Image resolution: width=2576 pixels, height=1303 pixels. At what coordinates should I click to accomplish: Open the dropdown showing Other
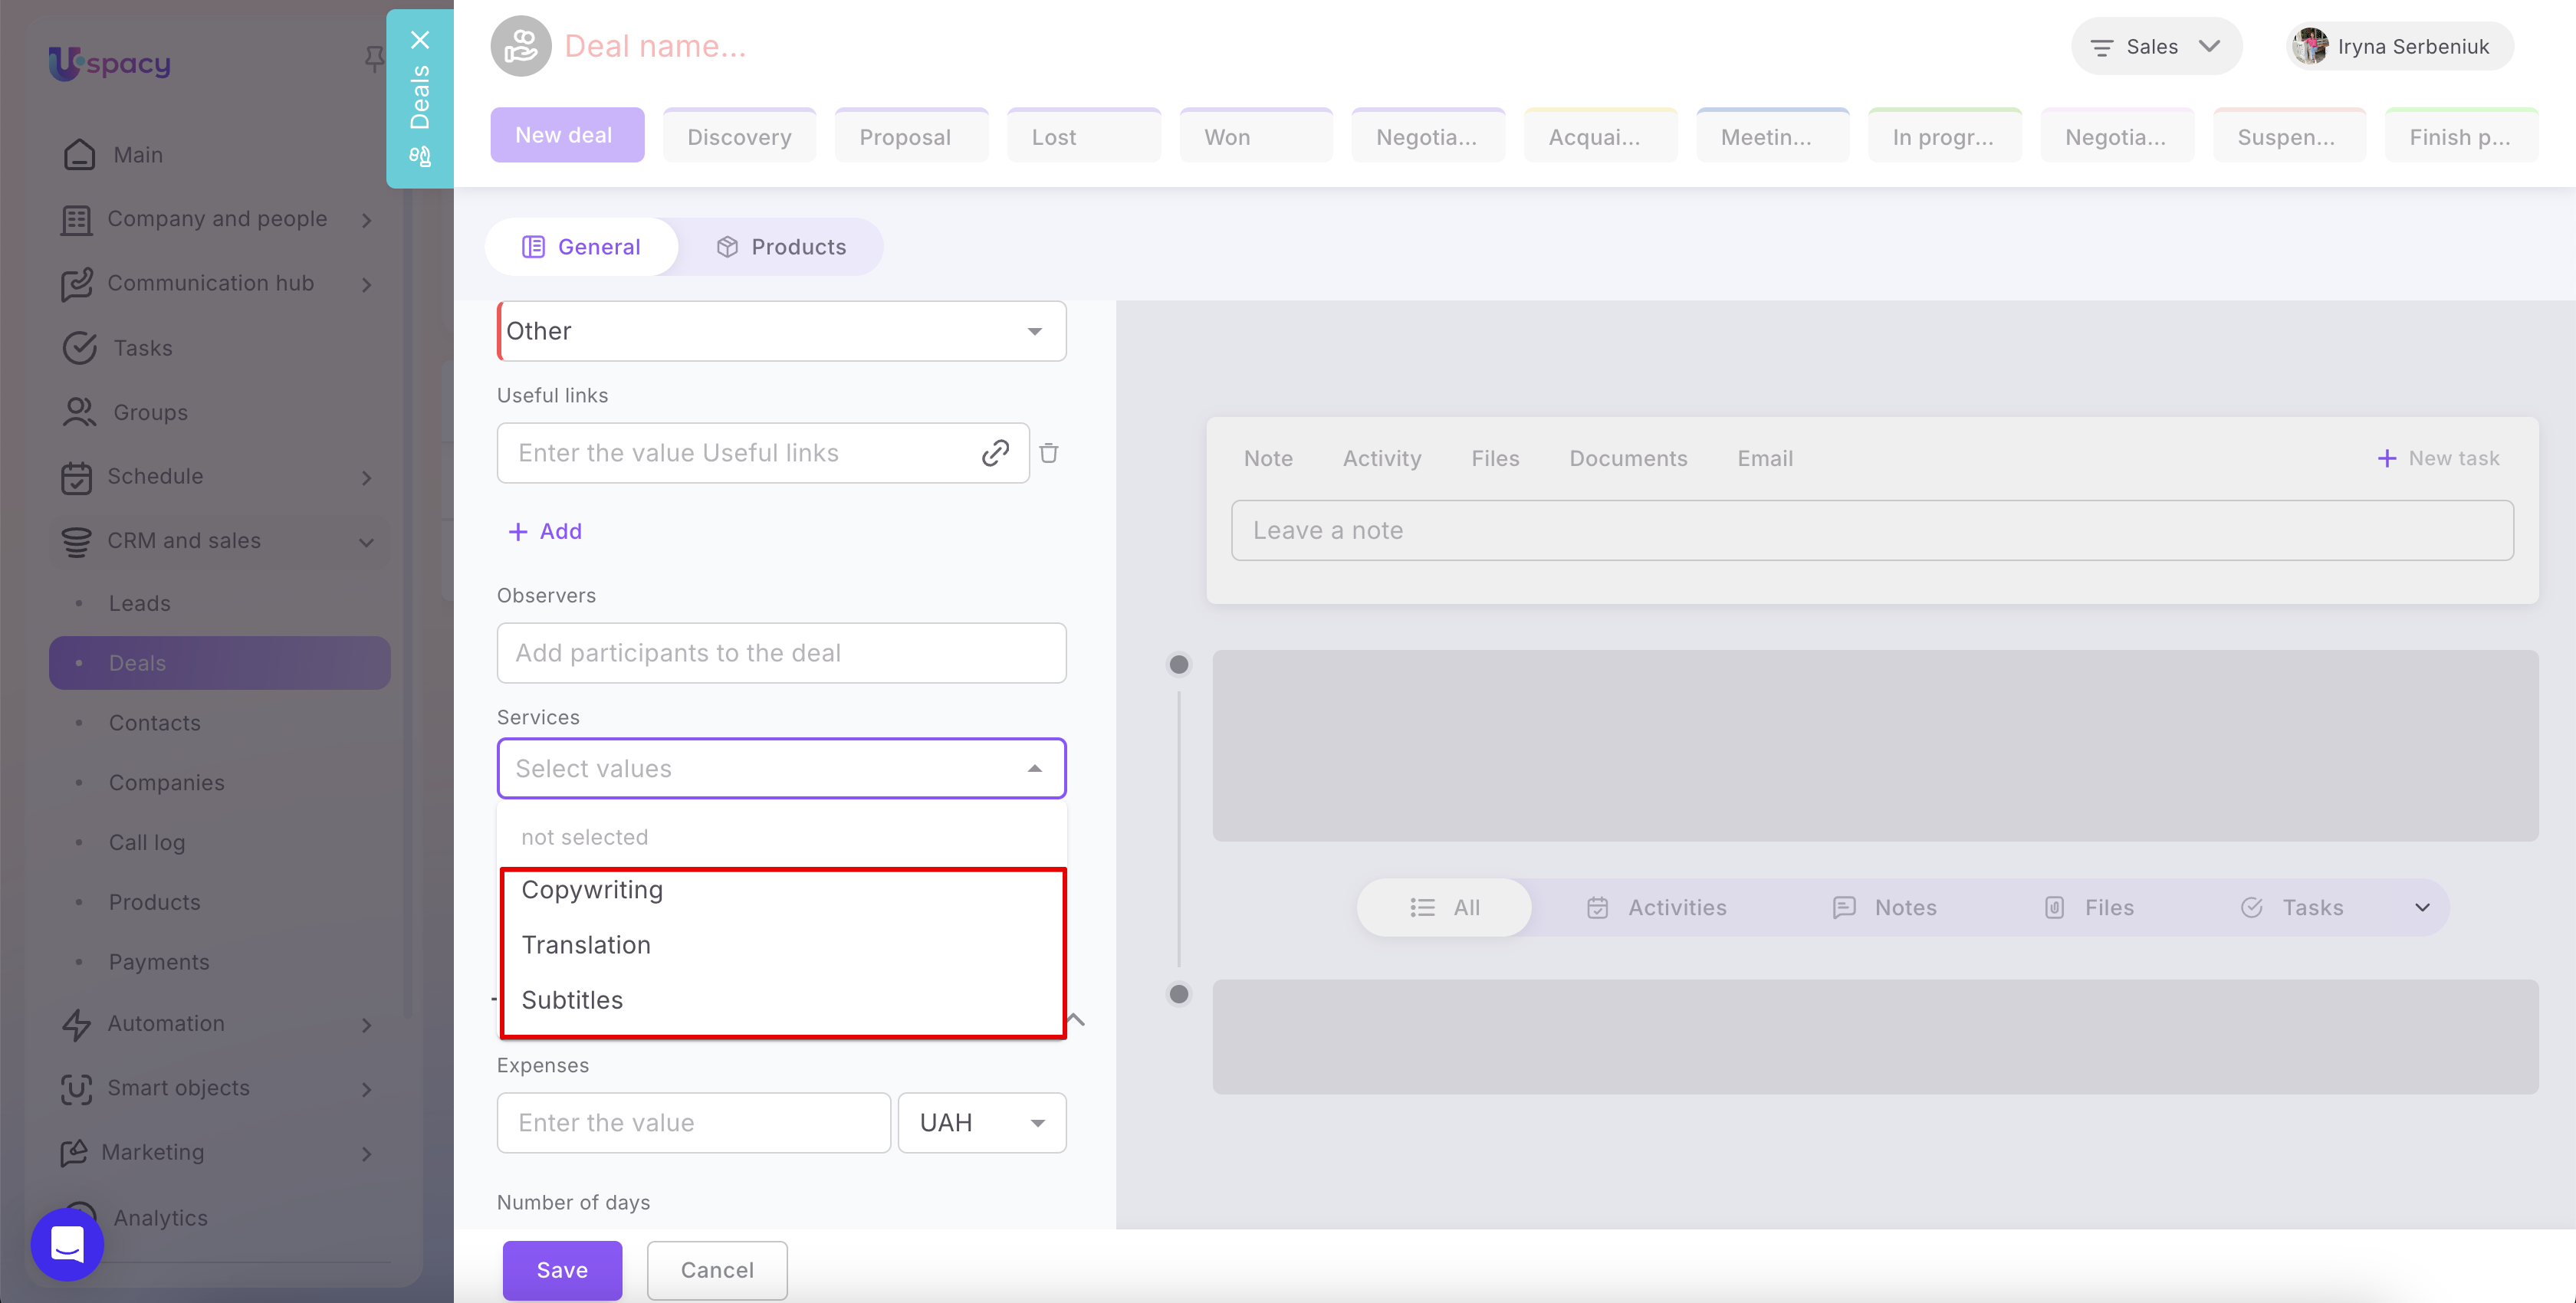781,331
